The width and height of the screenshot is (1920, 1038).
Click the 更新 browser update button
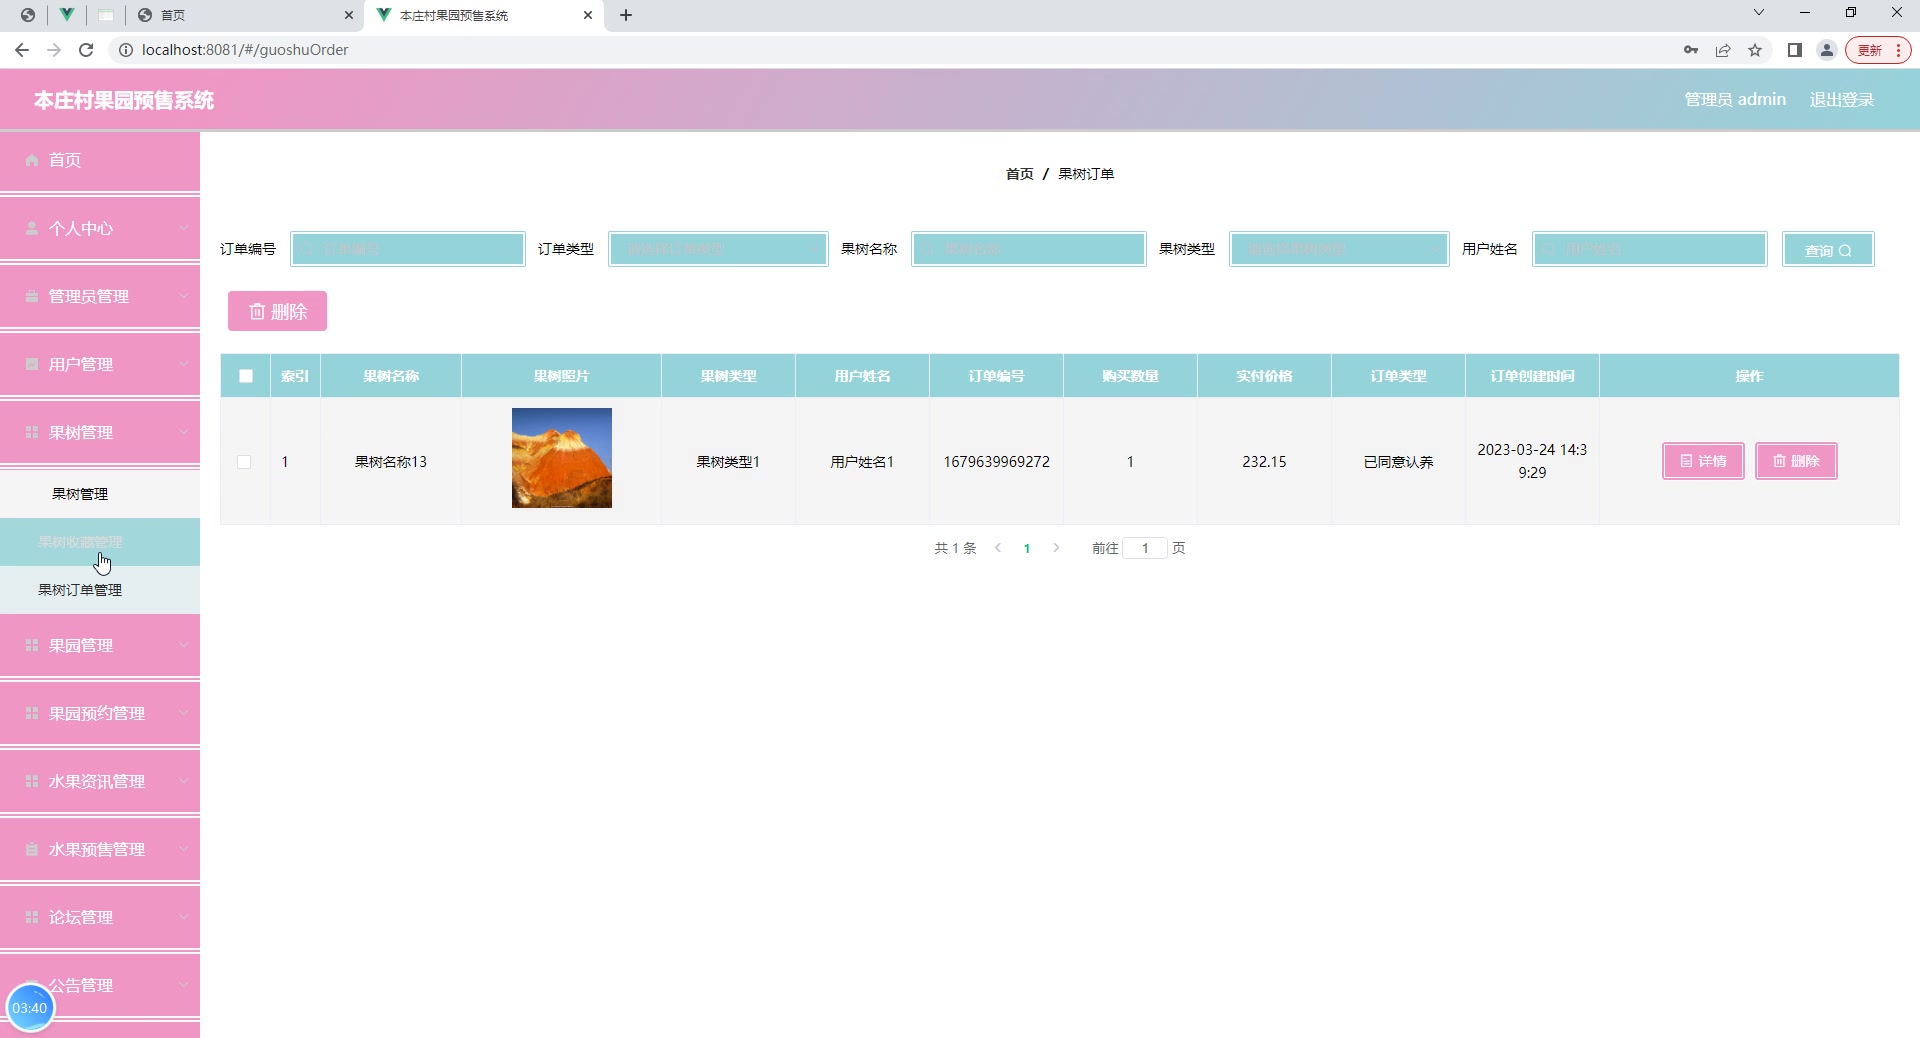(x=1870, y=50)
